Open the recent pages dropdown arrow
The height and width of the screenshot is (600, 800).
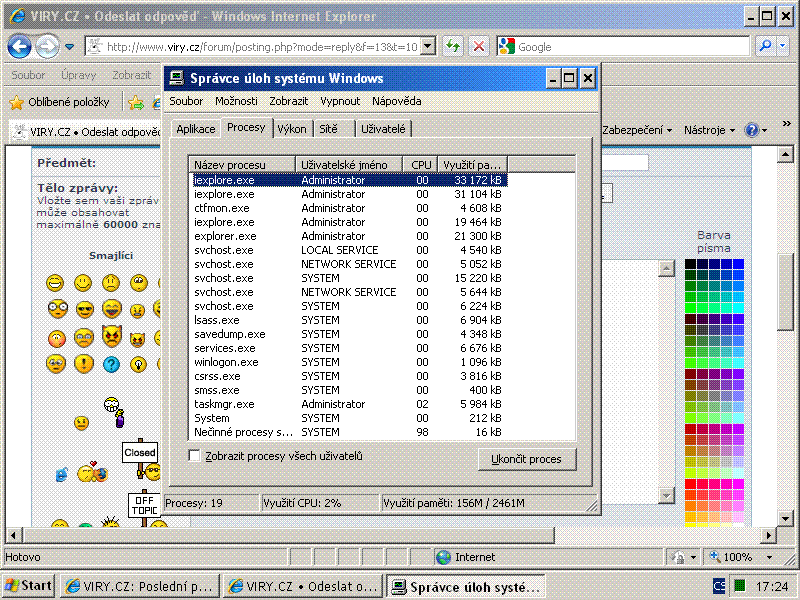tap(70, 47)
